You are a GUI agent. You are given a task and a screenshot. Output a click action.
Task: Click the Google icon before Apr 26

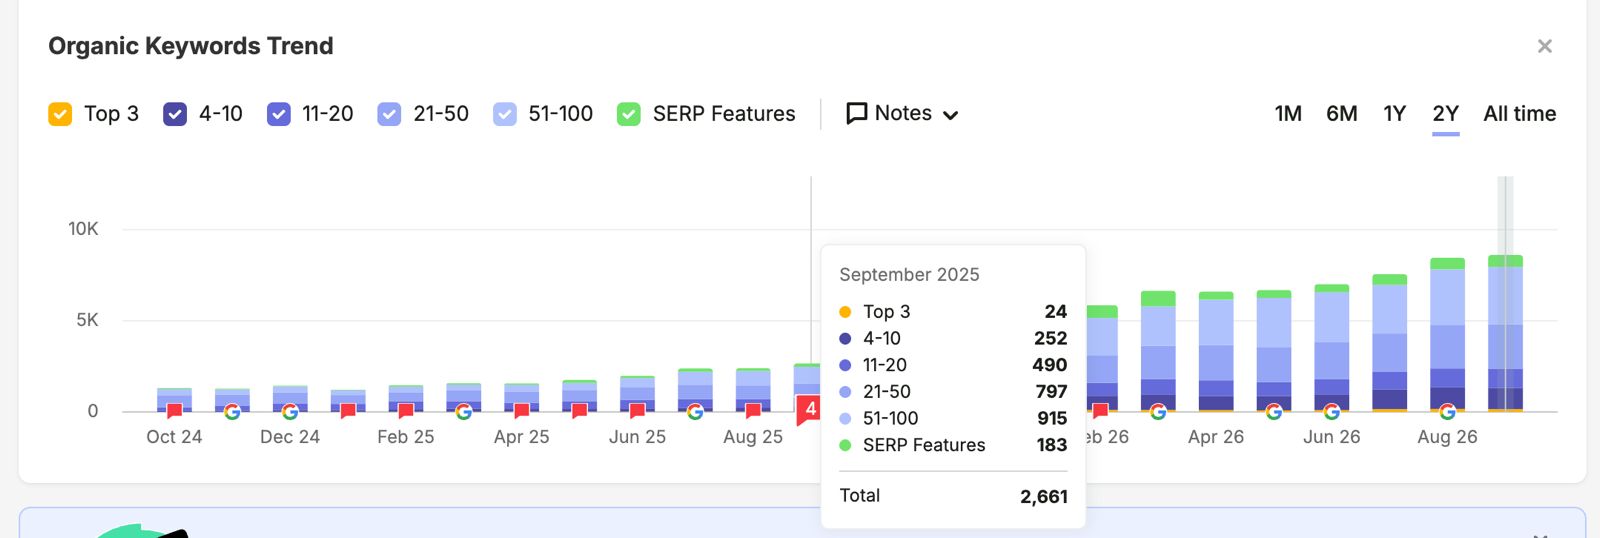[1158, 411]
